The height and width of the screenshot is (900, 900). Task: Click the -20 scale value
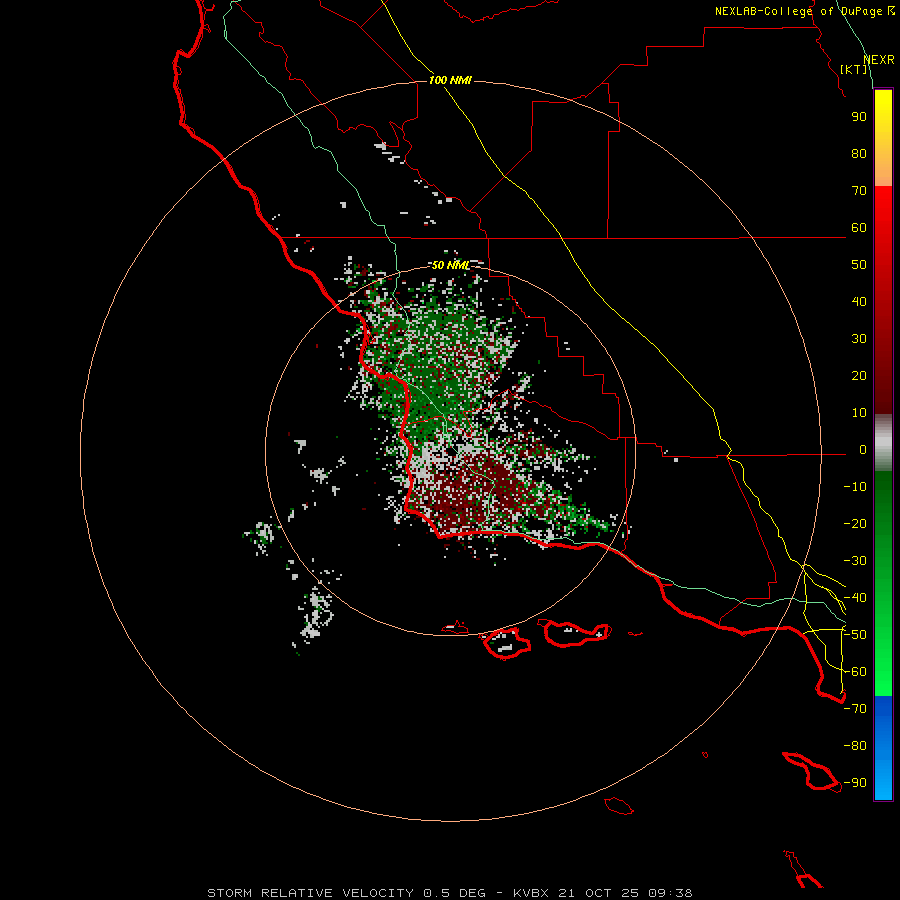(x=855, y=523)
